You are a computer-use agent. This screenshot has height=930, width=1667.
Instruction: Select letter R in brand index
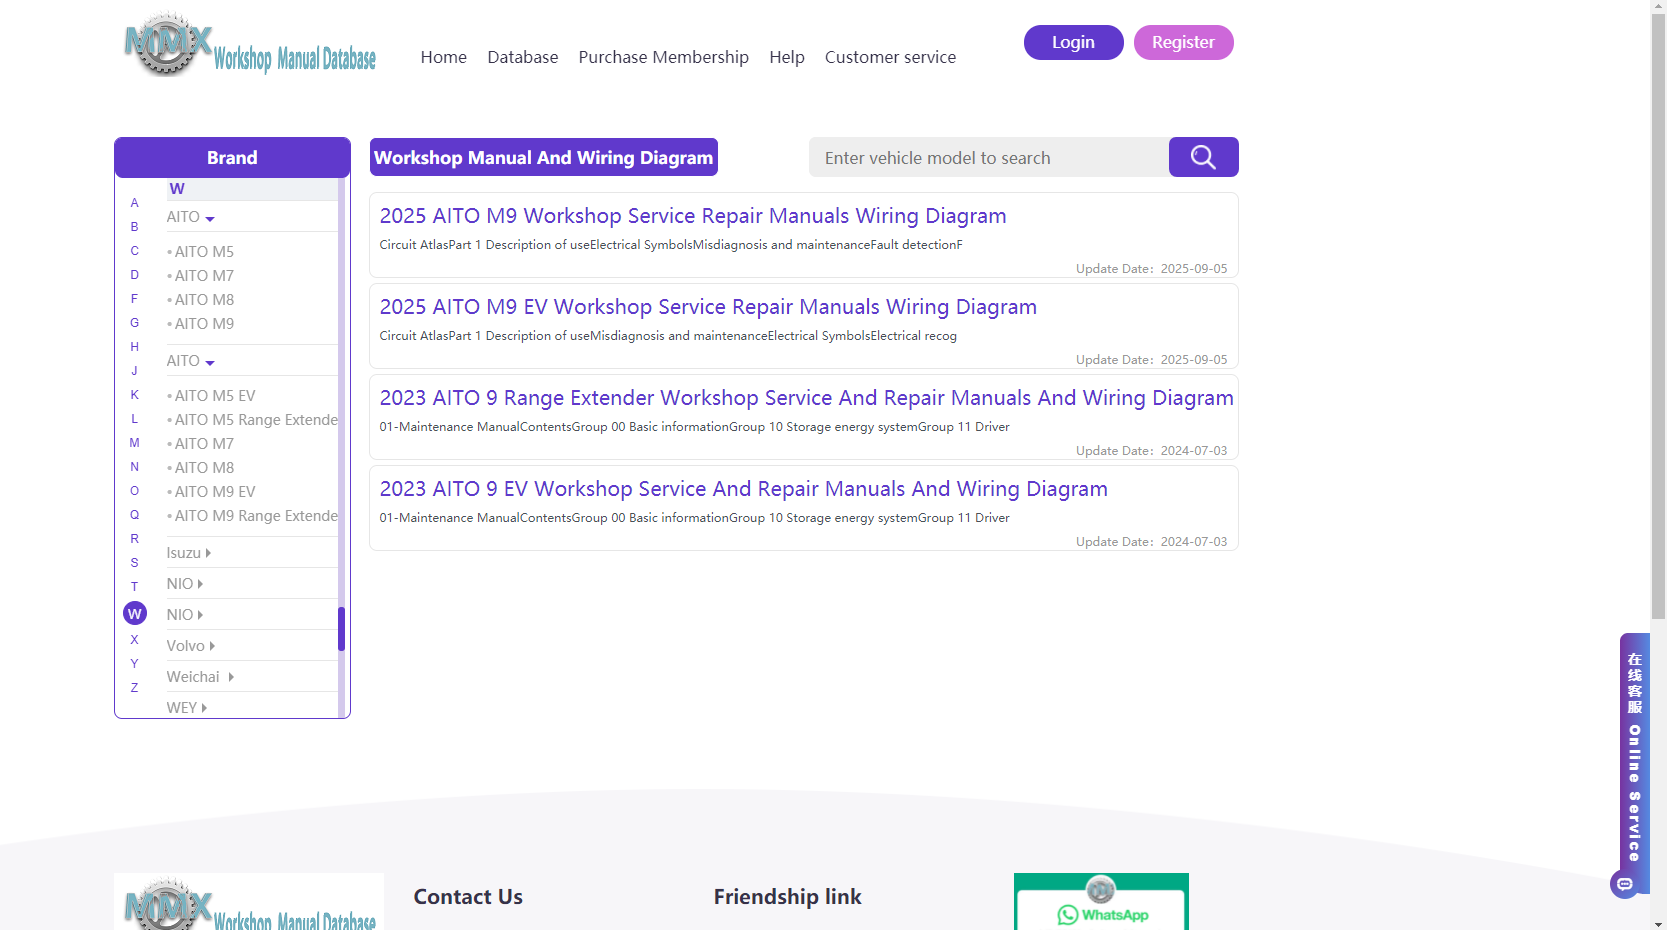pyautogui.click(x=135, y=539)
